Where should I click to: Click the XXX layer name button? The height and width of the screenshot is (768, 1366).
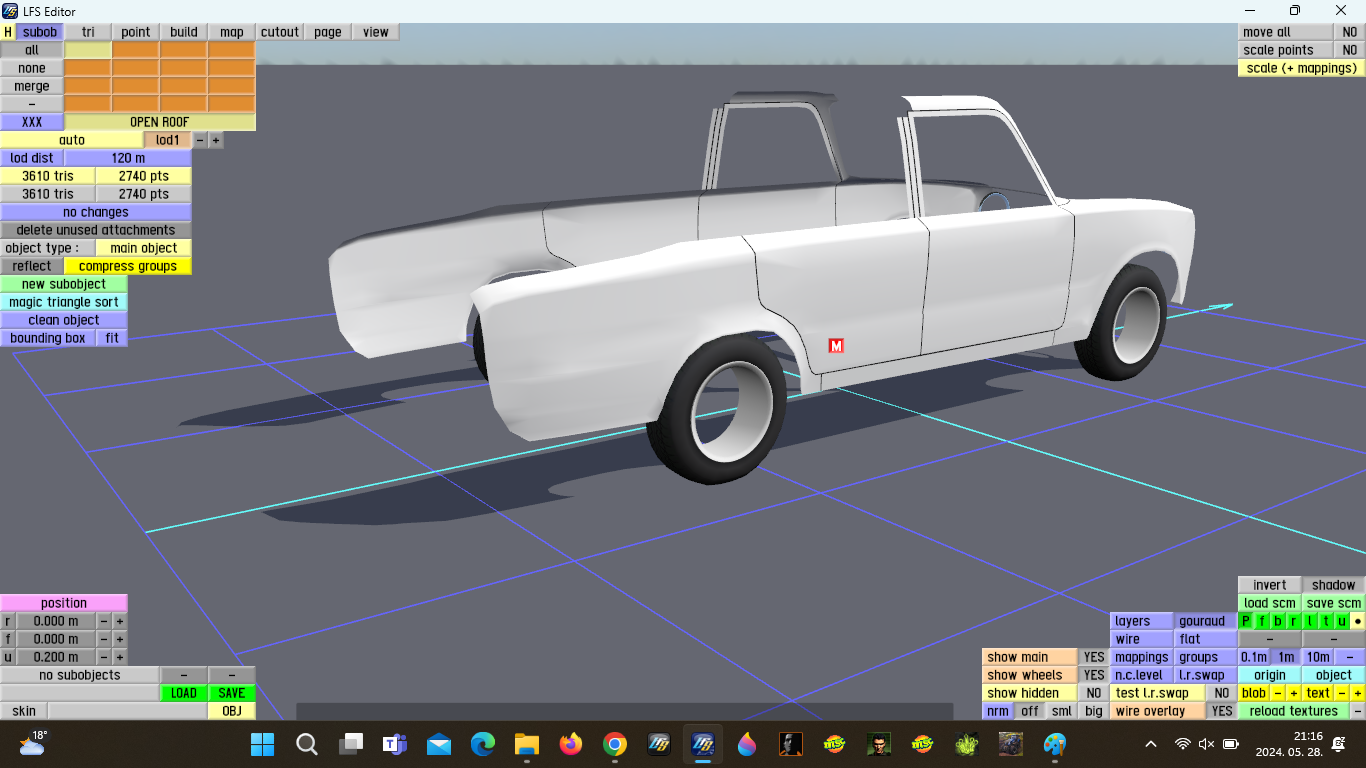click(32, 122)
